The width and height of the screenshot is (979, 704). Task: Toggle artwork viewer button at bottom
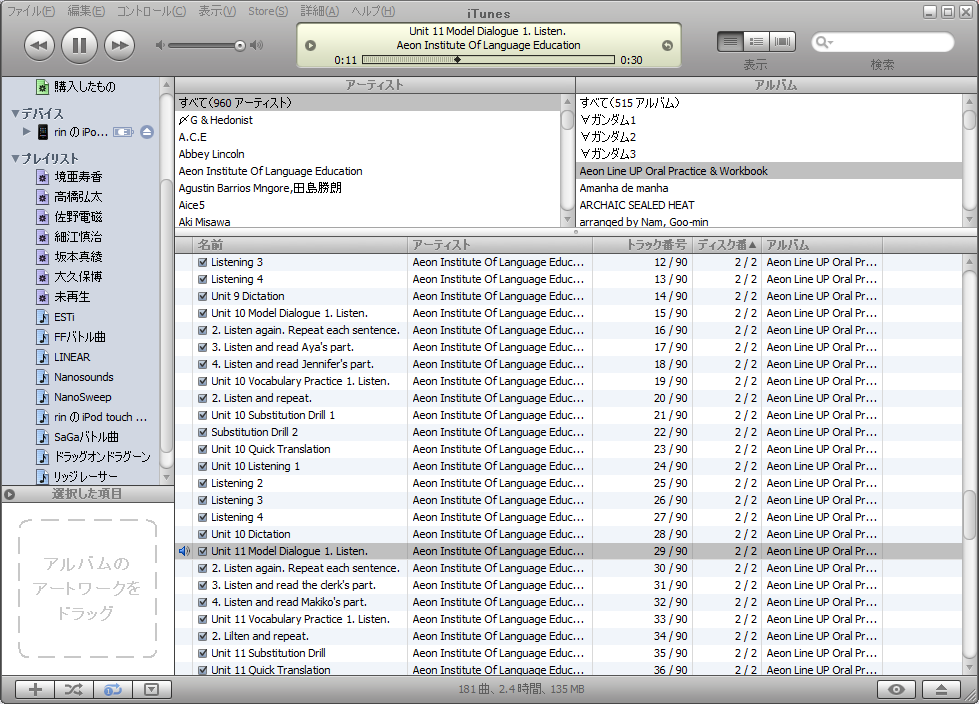(x=151, y=689)
